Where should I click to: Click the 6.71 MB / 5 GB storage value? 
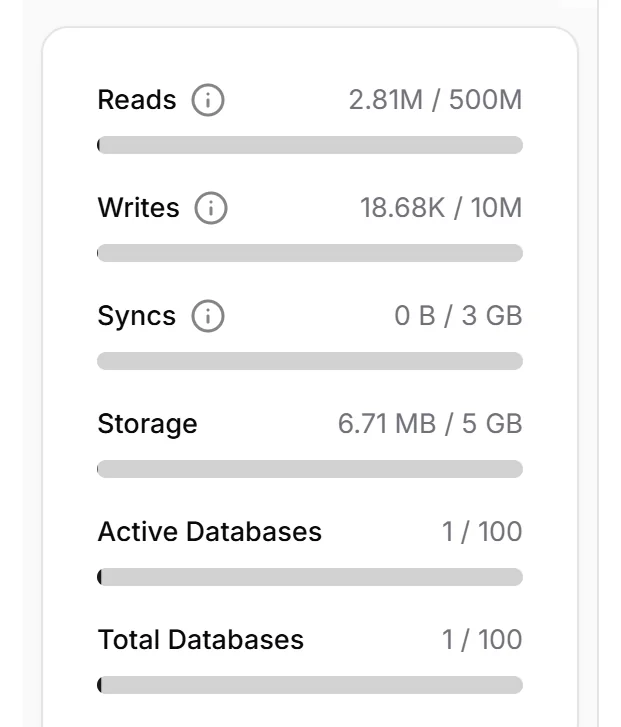tap(430, 424)
